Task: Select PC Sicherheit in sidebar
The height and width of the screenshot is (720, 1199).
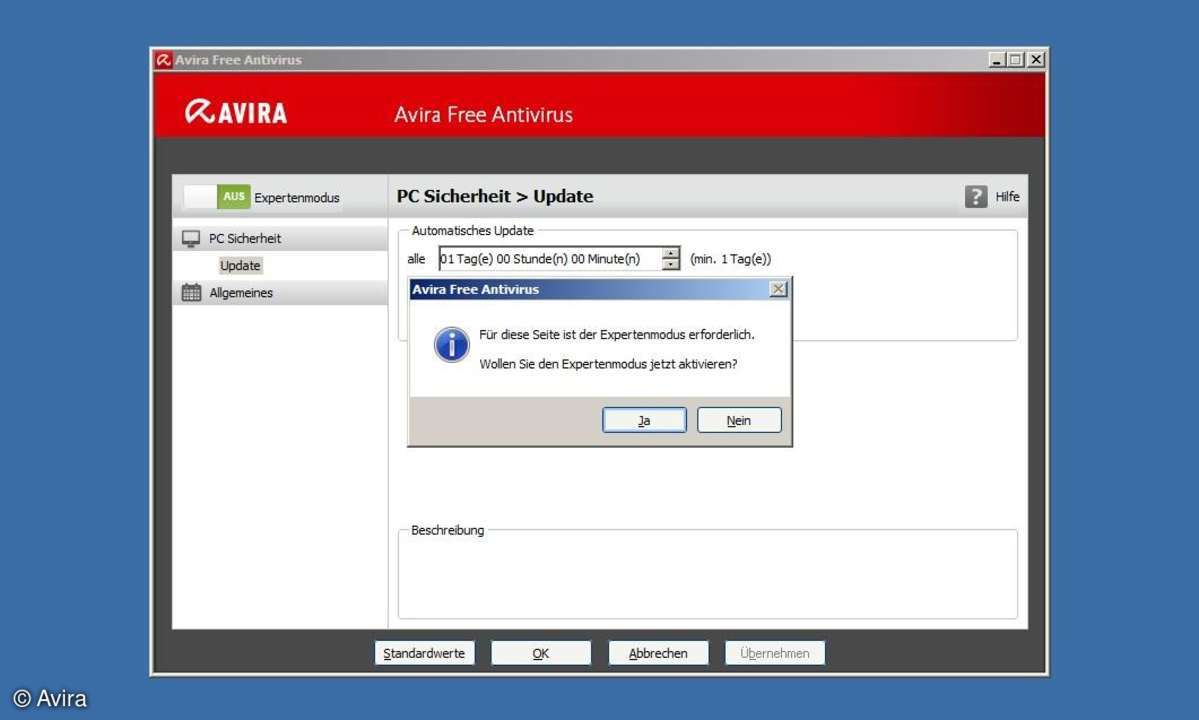Action: pyautogui.click(x=280, y=238)
